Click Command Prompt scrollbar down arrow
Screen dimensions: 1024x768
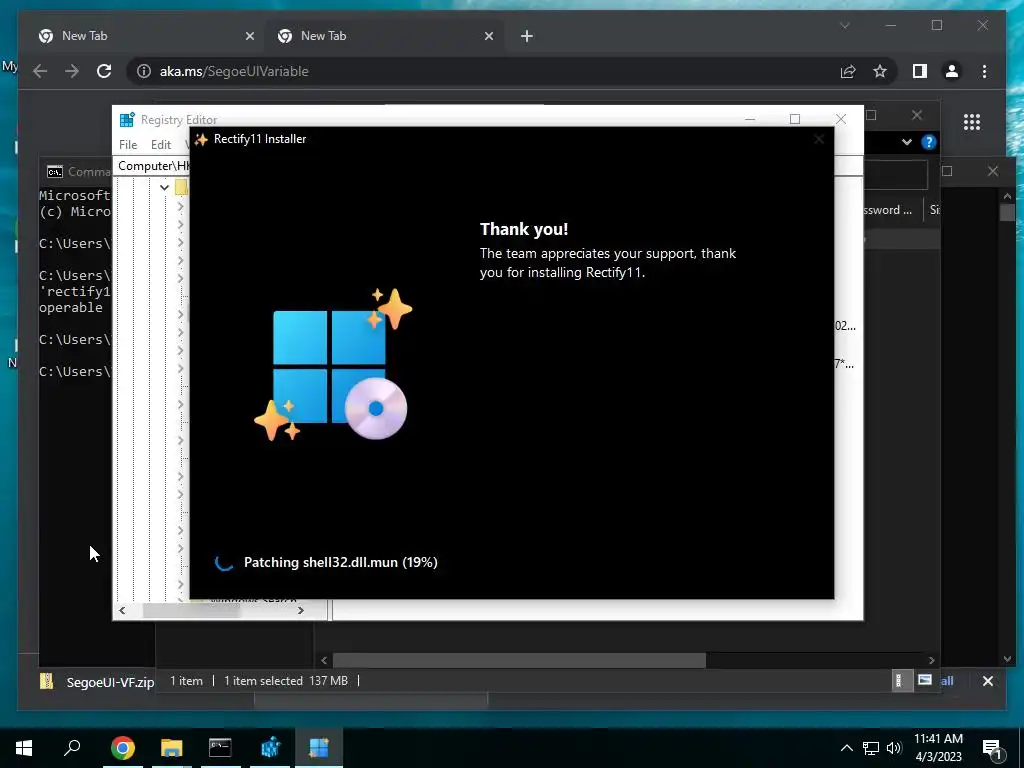click(1007, 660)
